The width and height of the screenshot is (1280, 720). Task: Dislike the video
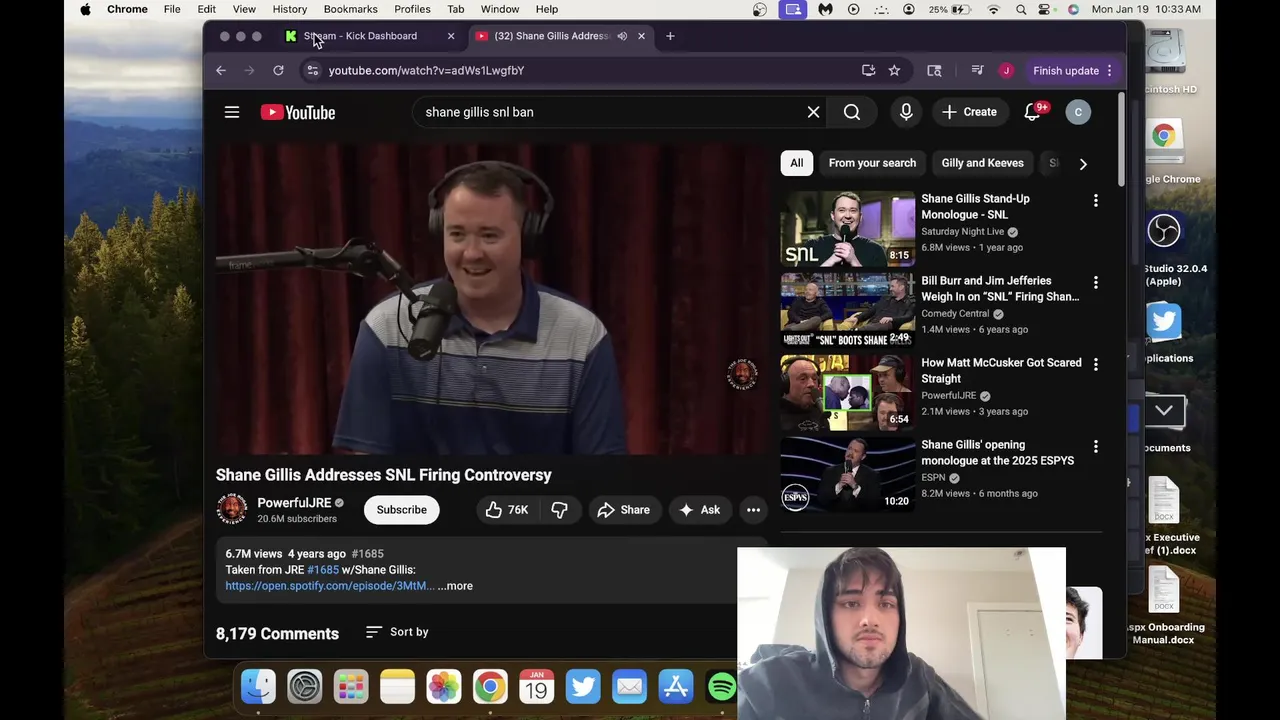[559, 510]
